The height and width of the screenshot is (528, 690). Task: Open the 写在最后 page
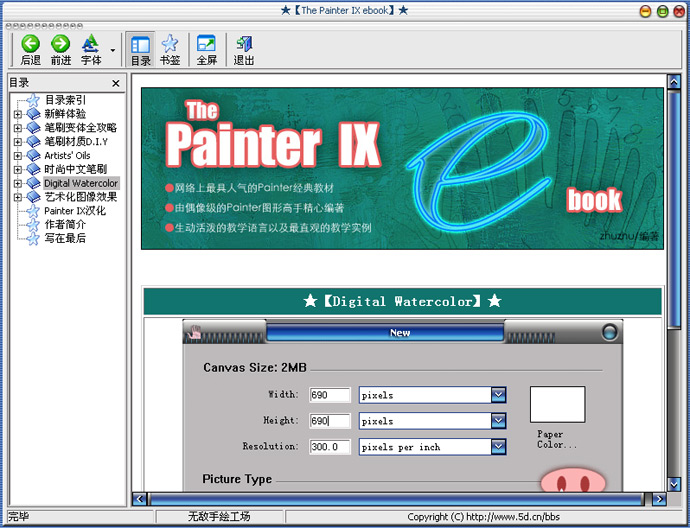pos(65,238)
